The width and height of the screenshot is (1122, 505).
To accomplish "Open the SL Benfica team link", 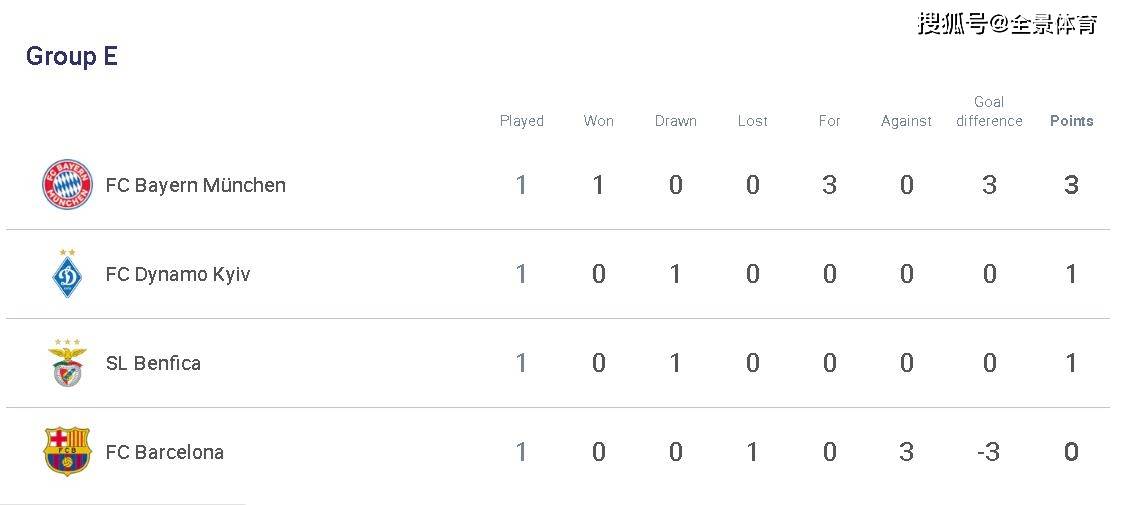I will coord(153,363).
